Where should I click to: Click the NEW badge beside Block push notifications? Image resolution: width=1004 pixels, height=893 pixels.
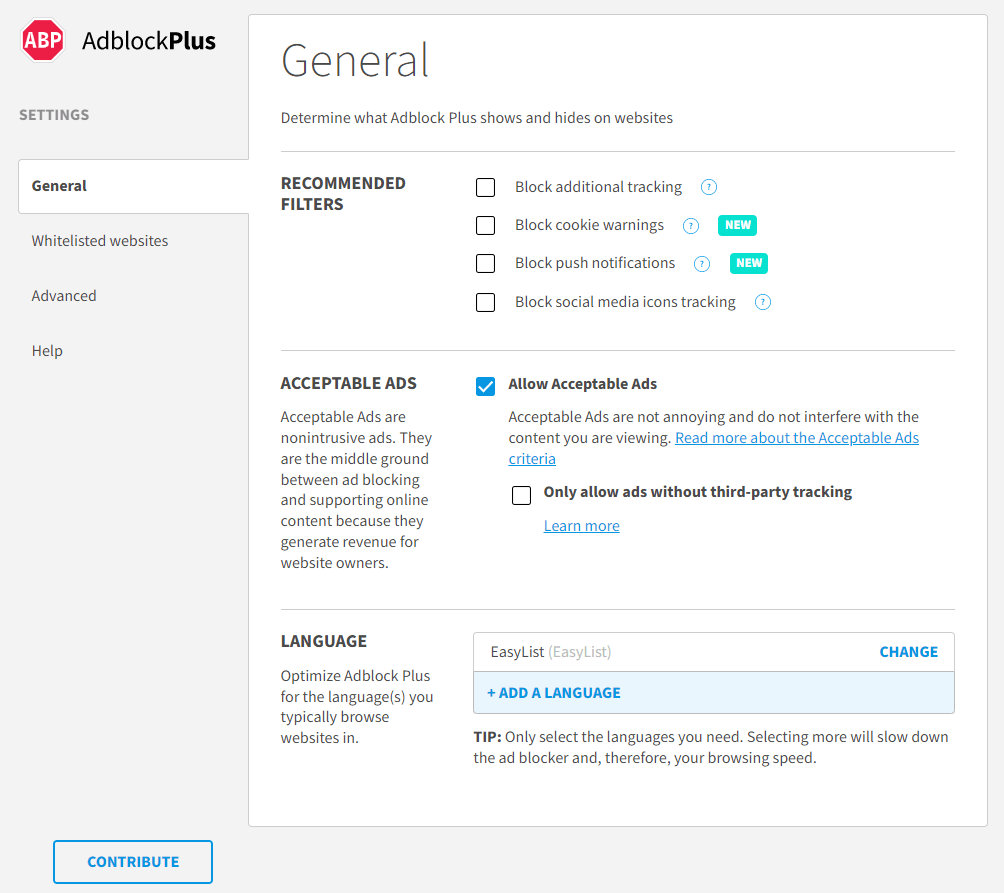[x=748, y=263]
